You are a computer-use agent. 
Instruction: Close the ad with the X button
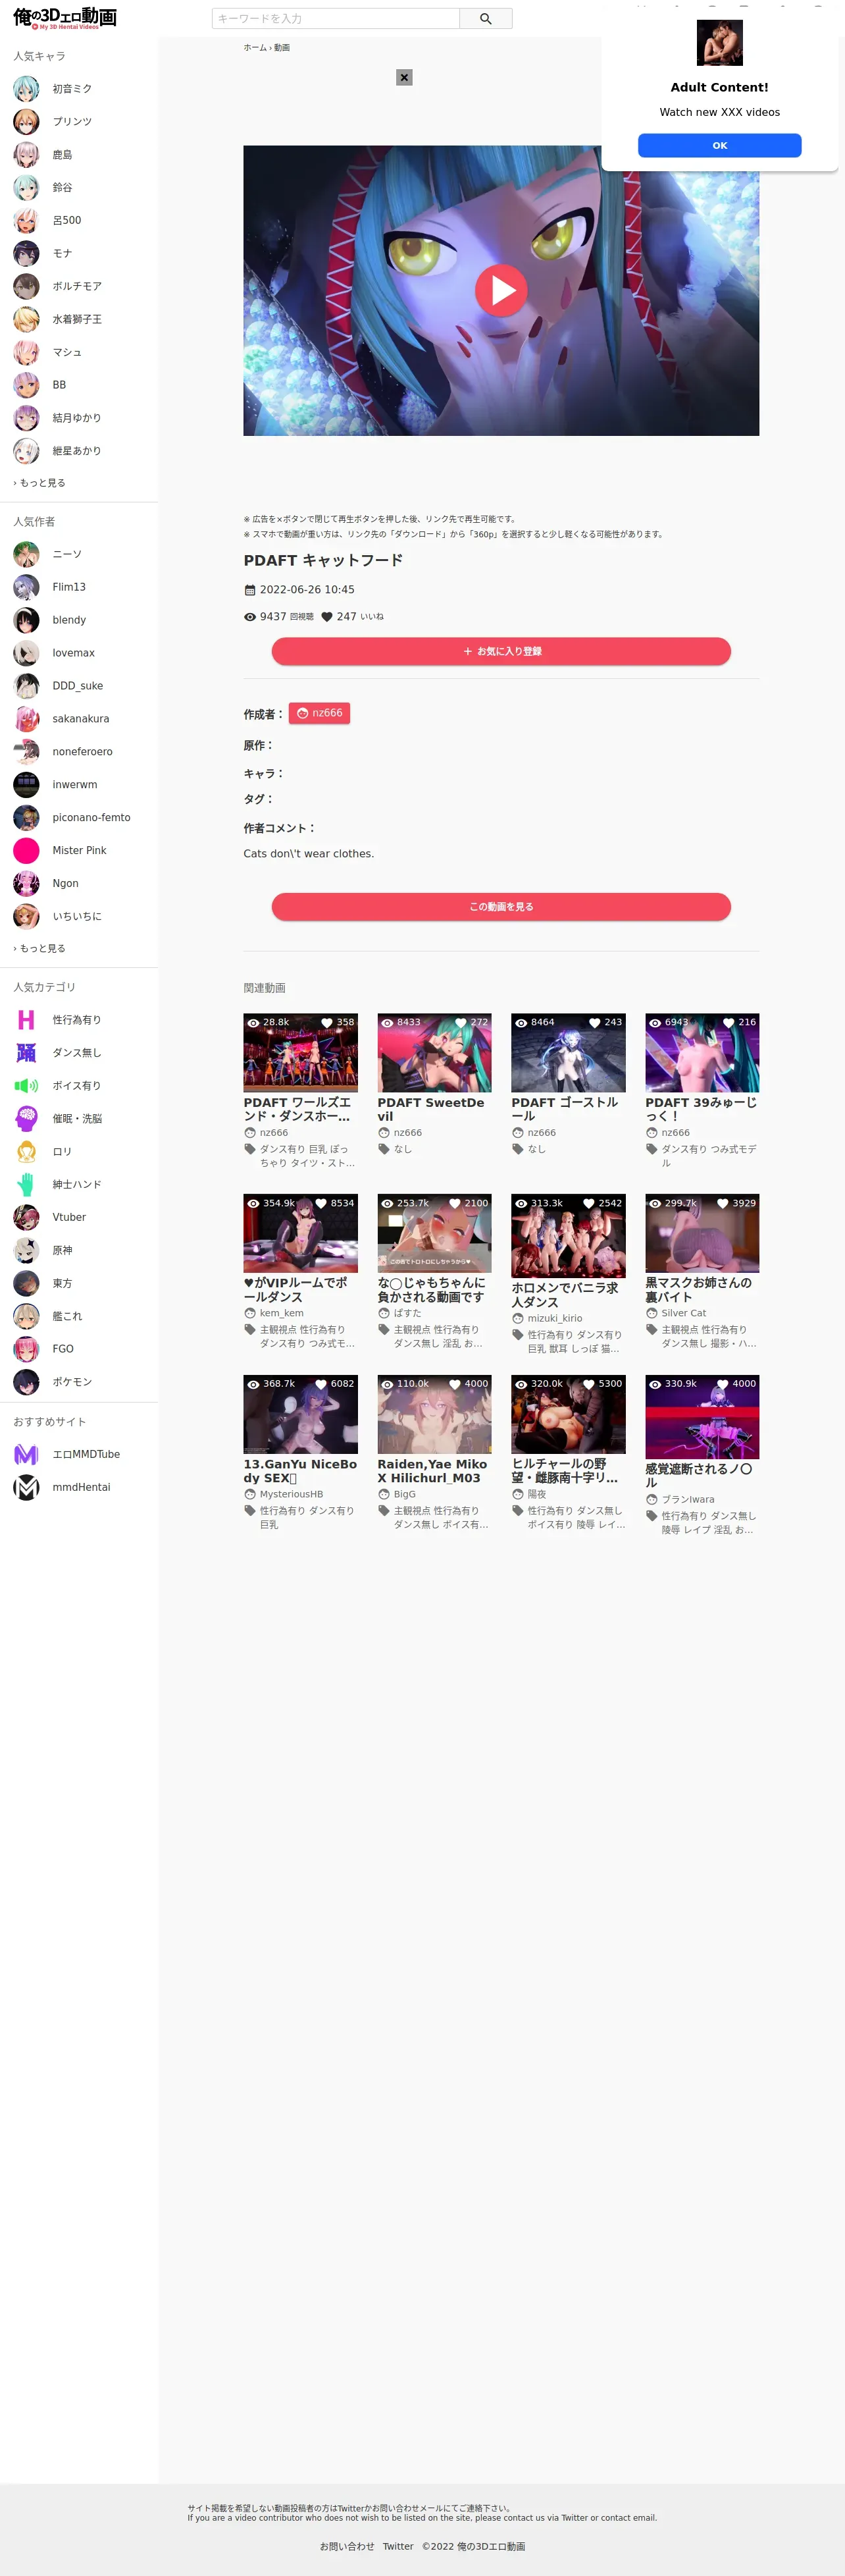click(x=404, y=77)
